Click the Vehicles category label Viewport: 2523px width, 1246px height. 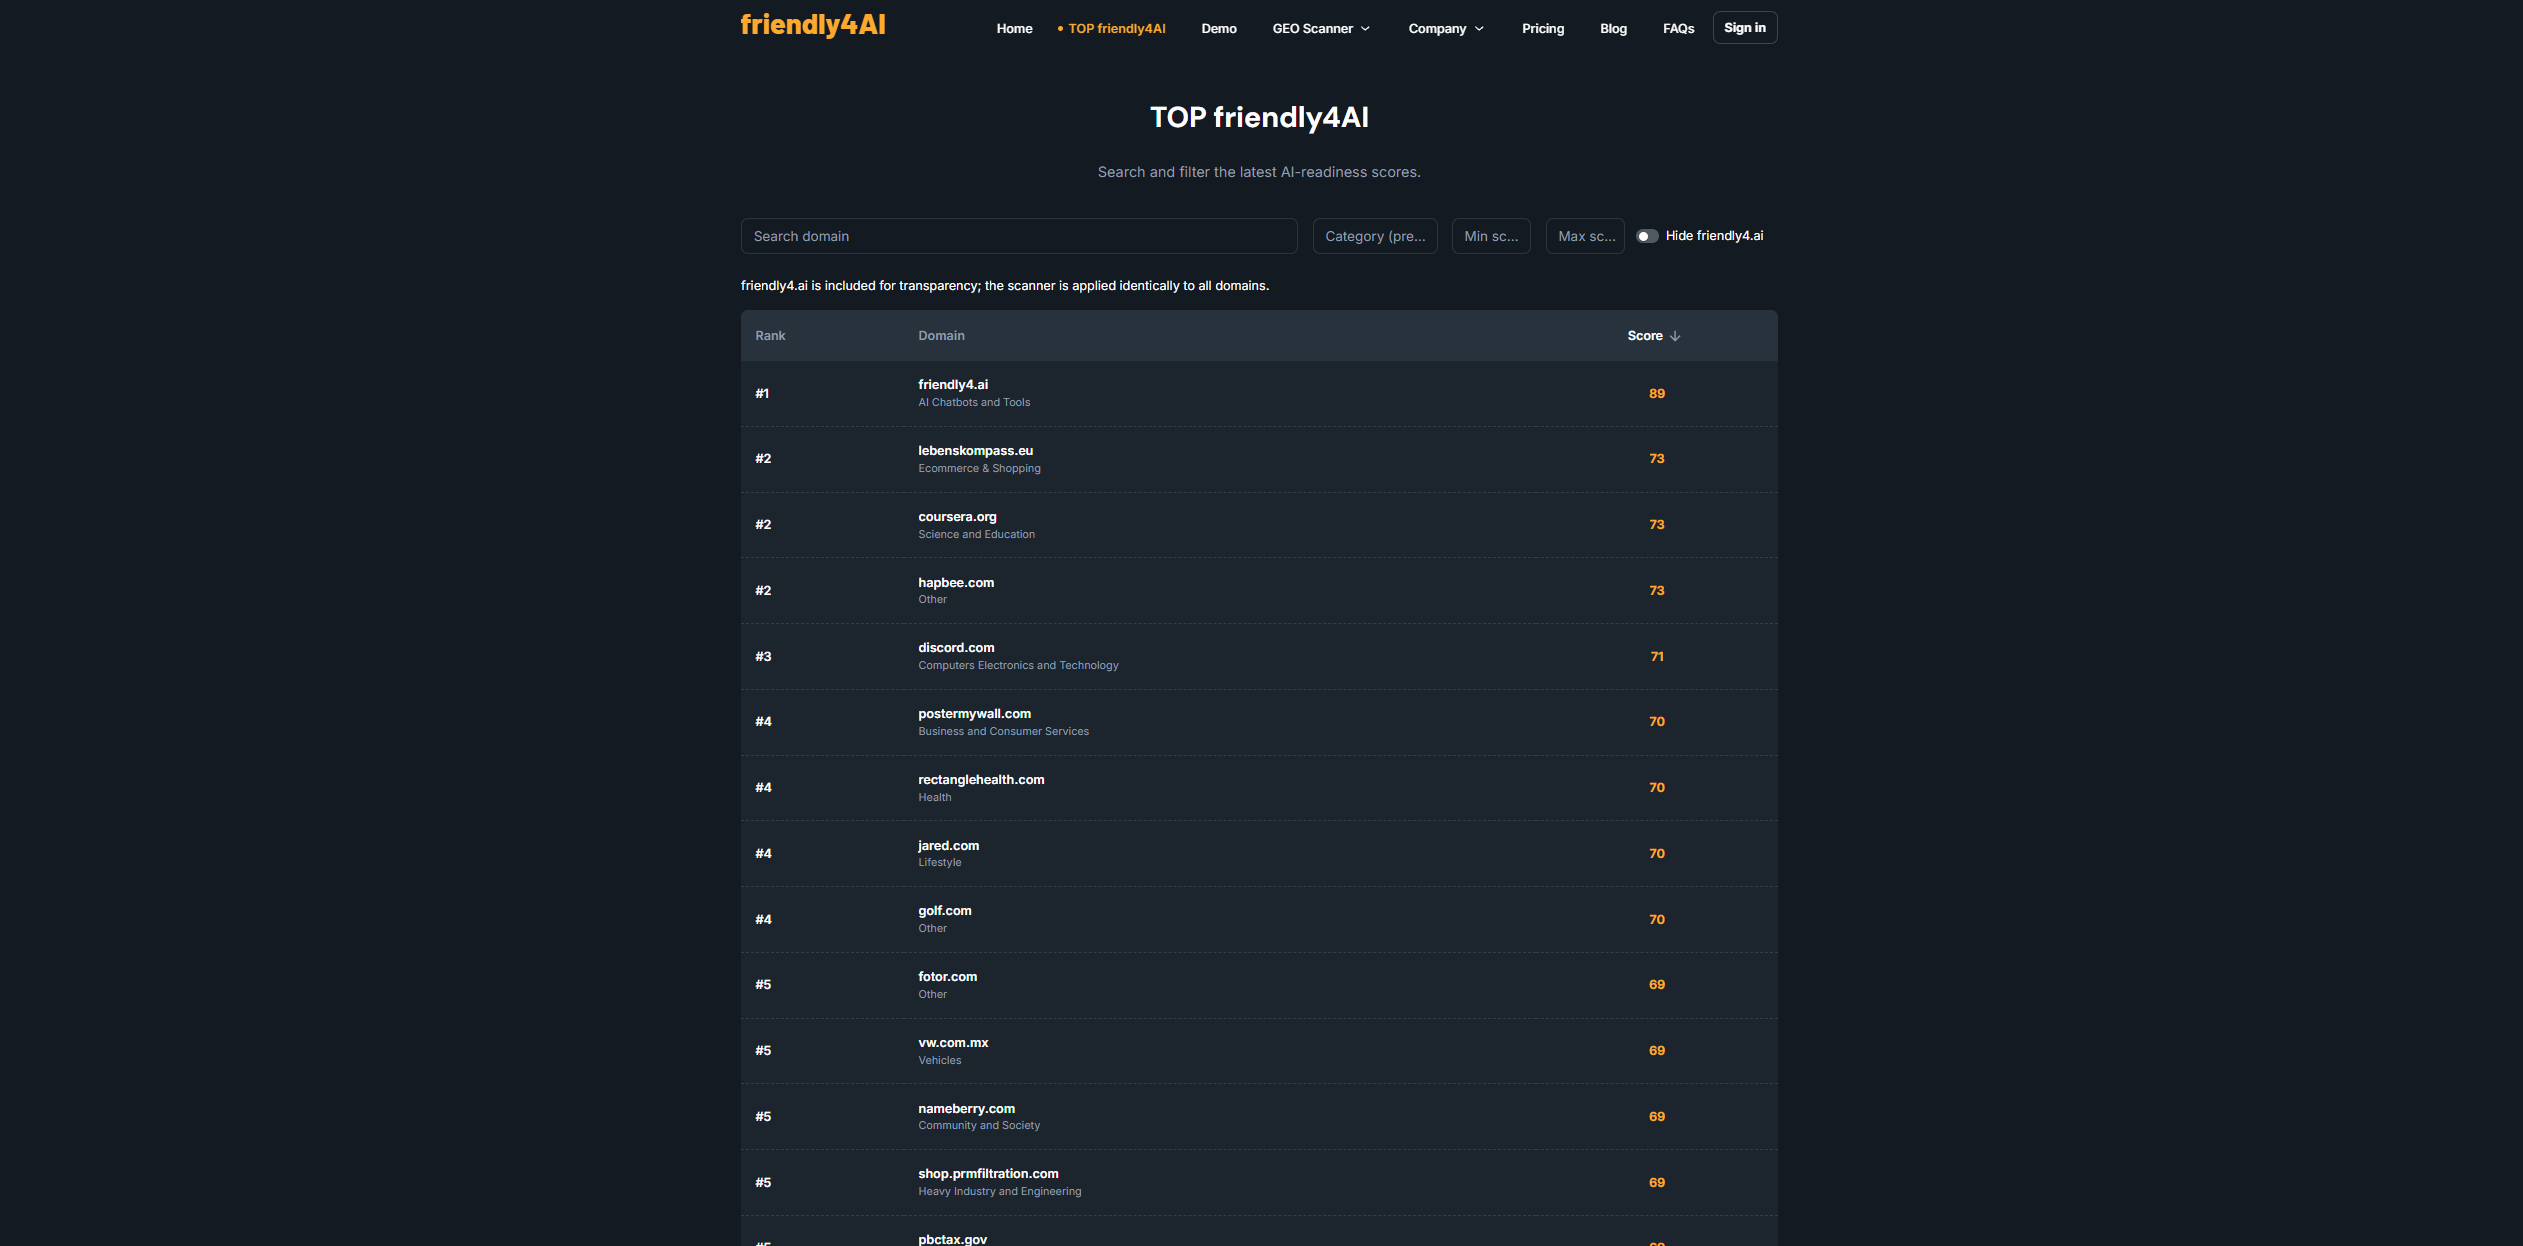point(939,1061)
